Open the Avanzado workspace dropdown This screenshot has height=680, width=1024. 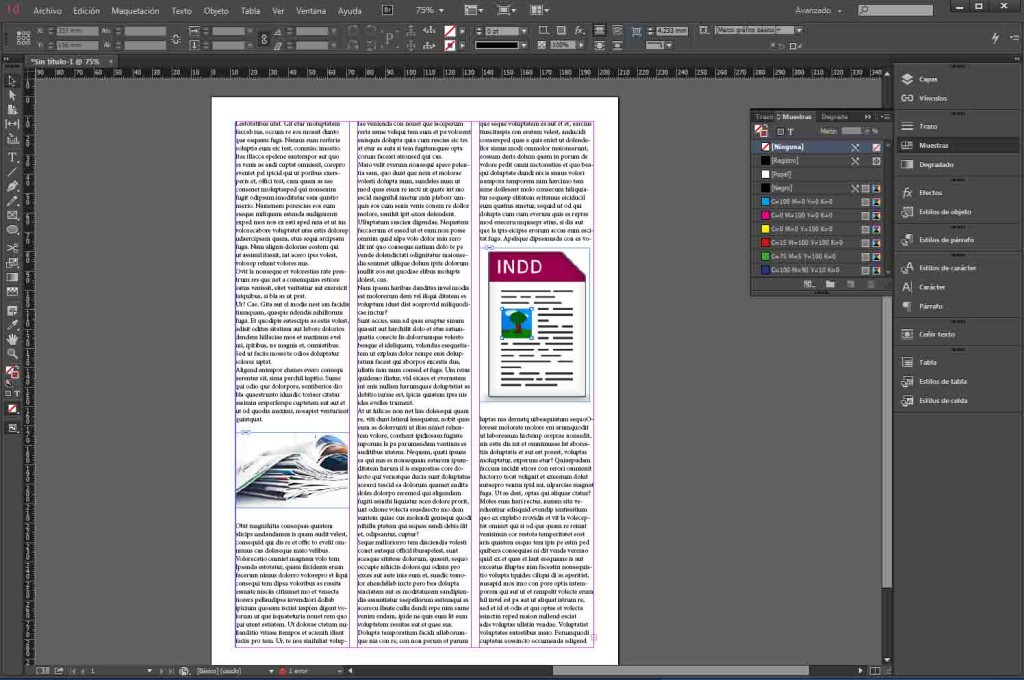[x=818, y=10]
